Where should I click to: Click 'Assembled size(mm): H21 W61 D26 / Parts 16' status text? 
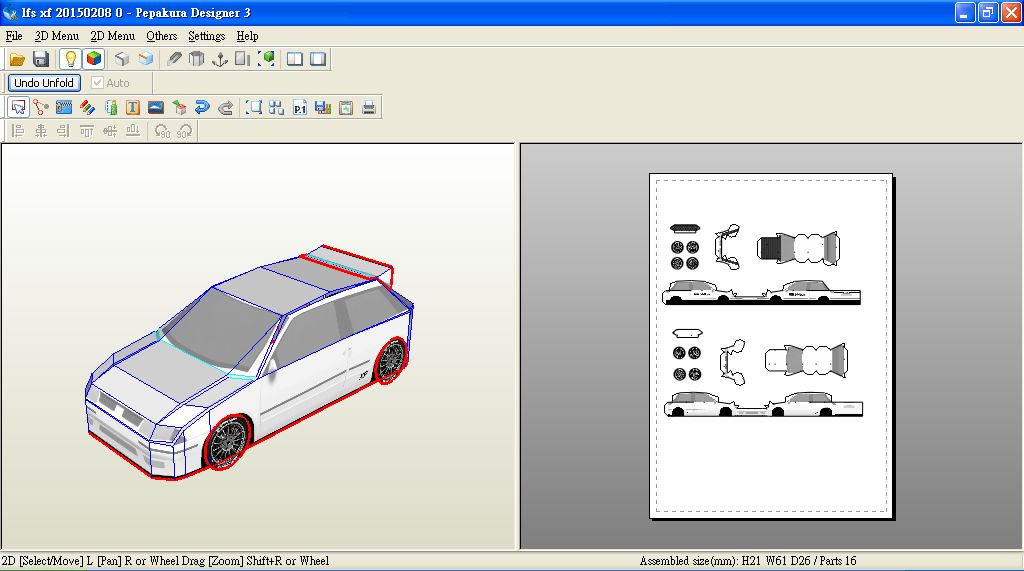point(748,561)
